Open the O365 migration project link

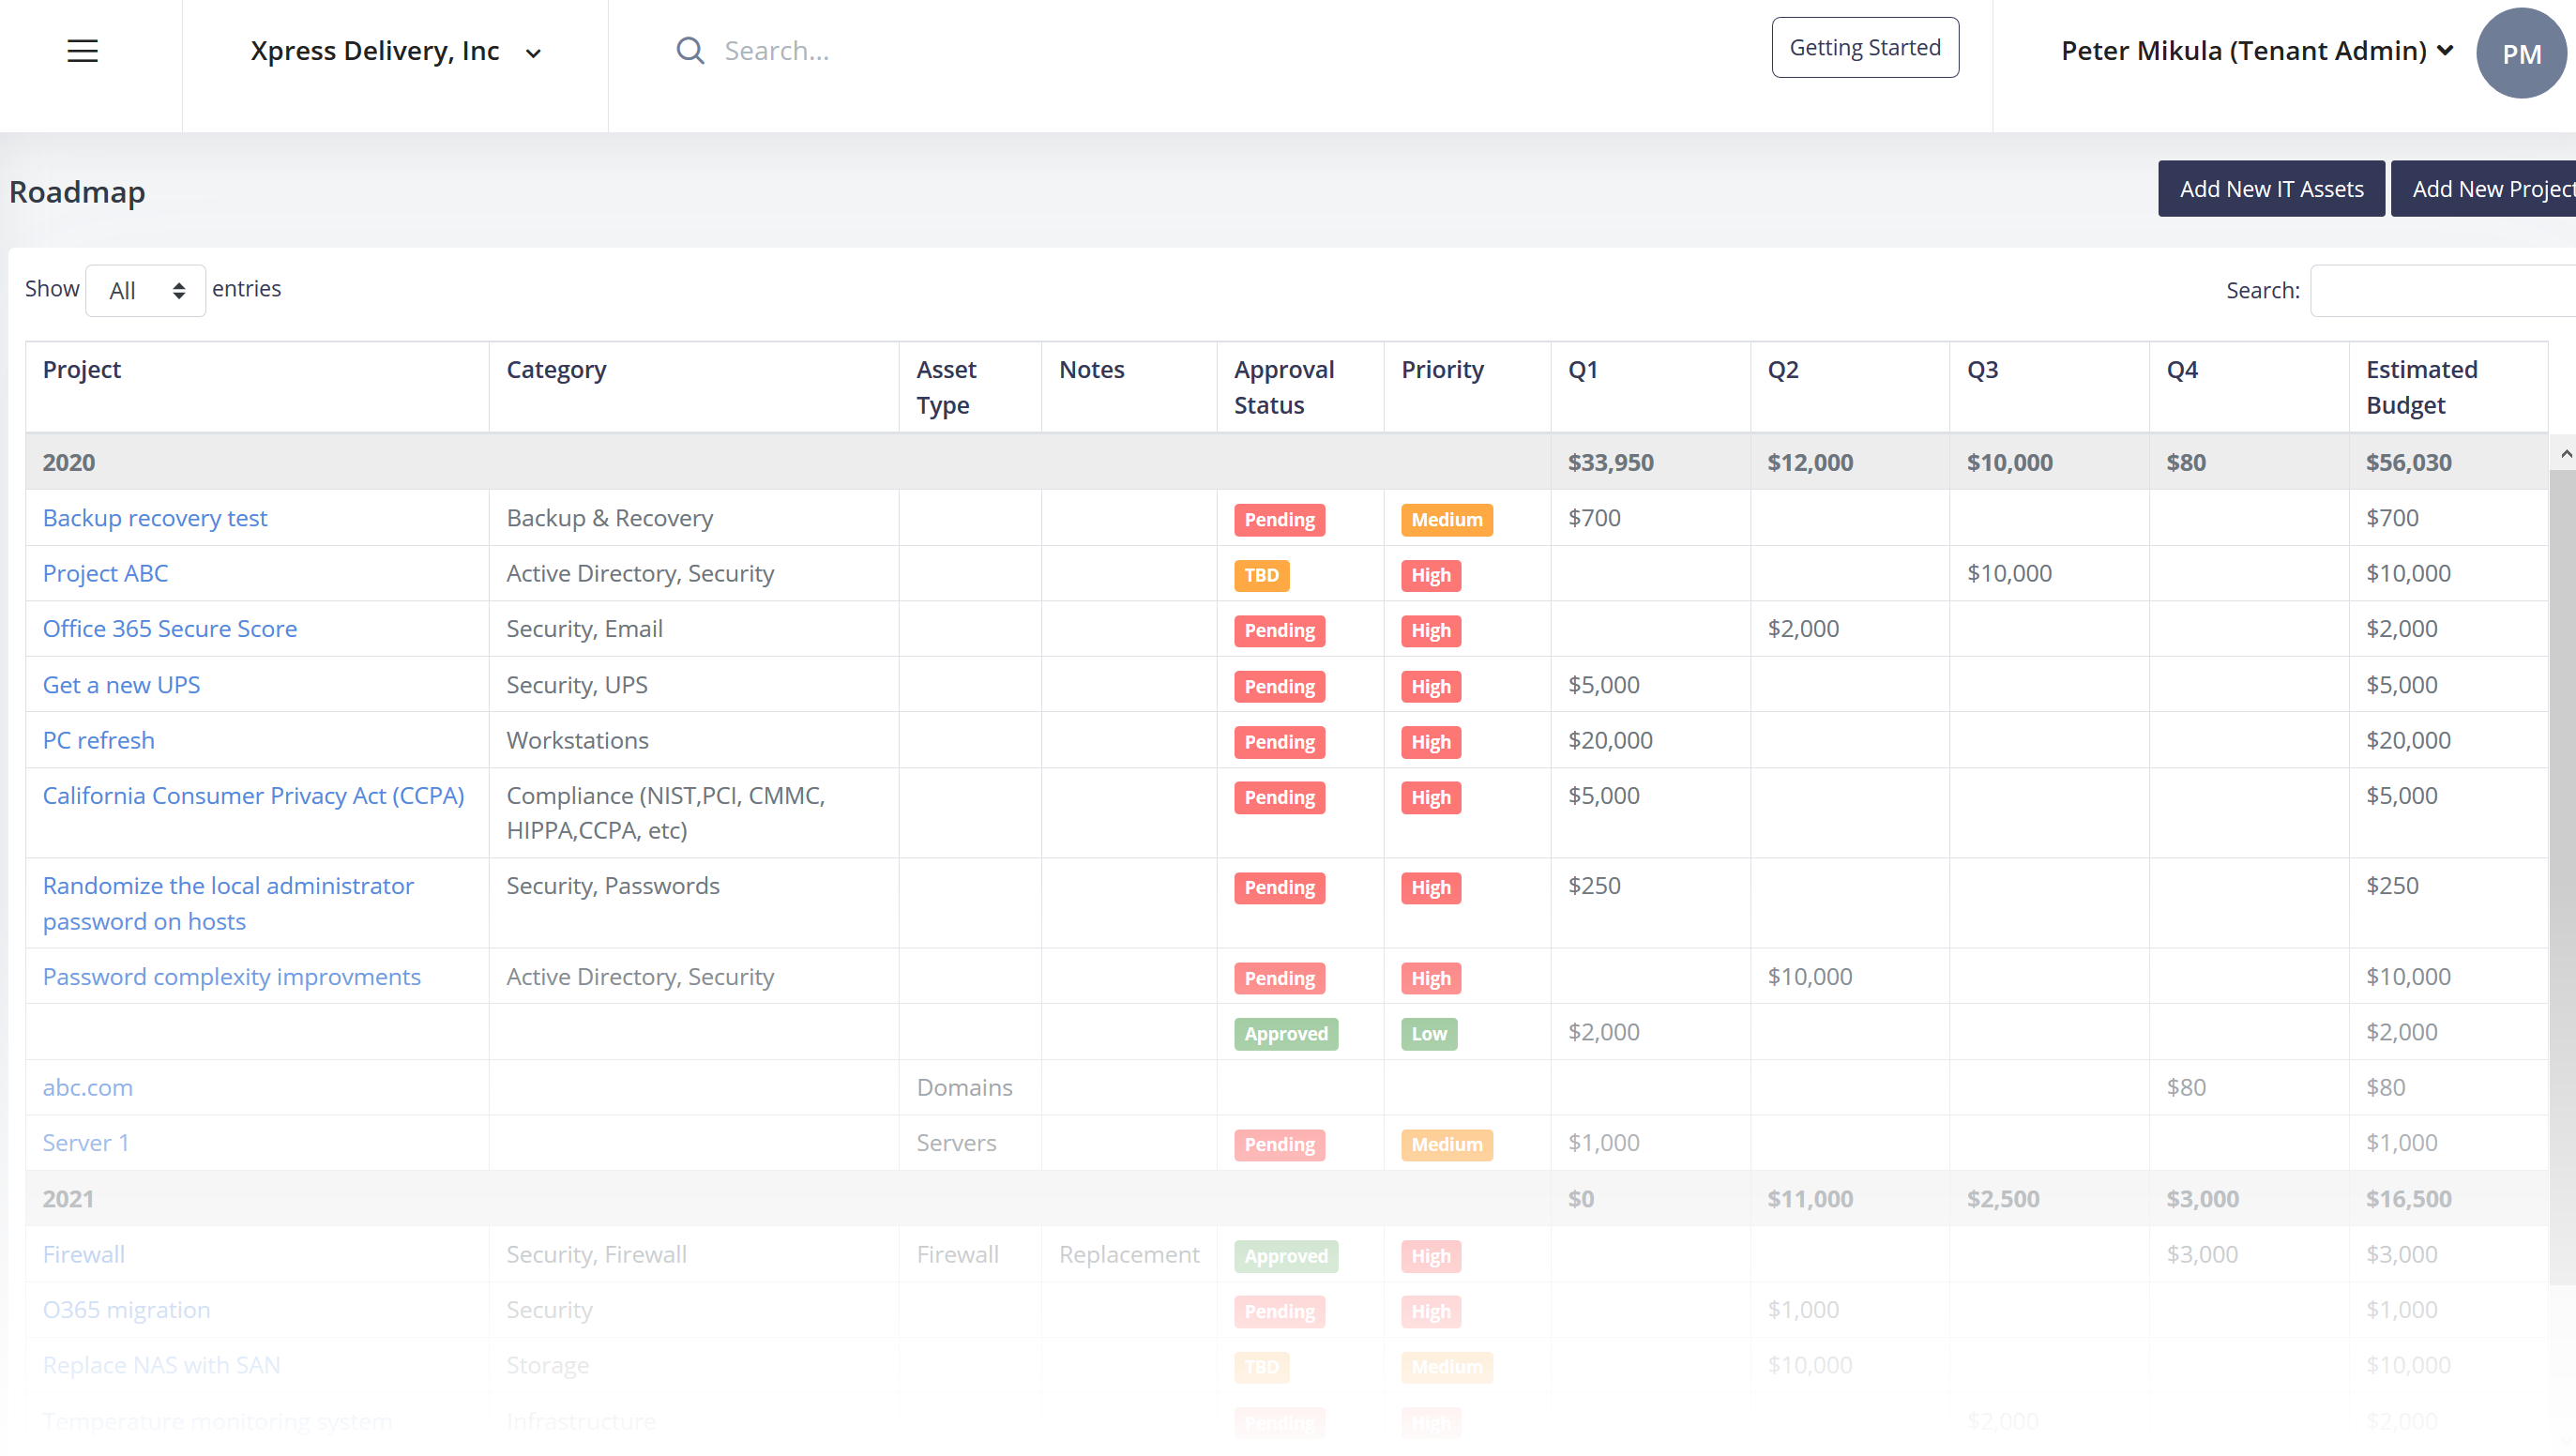126,1310
